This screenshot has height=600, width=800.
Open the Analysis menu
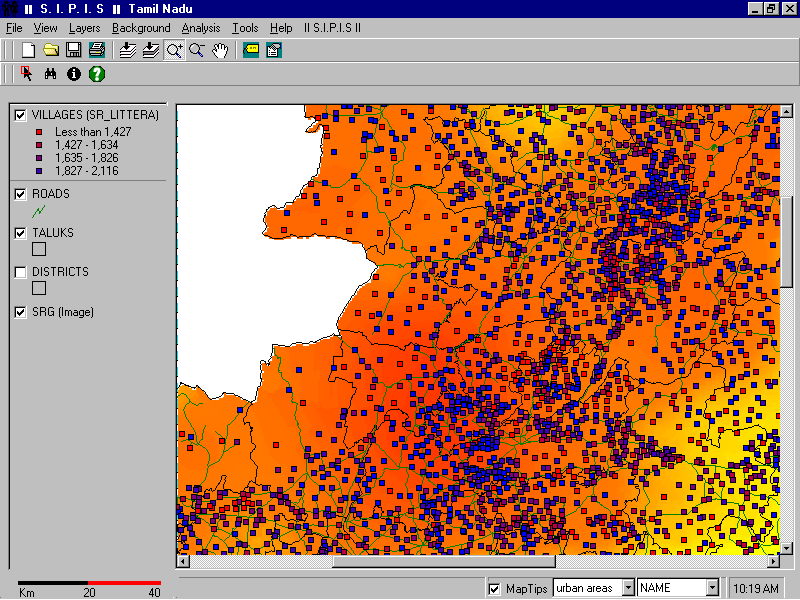pos(201,28)
